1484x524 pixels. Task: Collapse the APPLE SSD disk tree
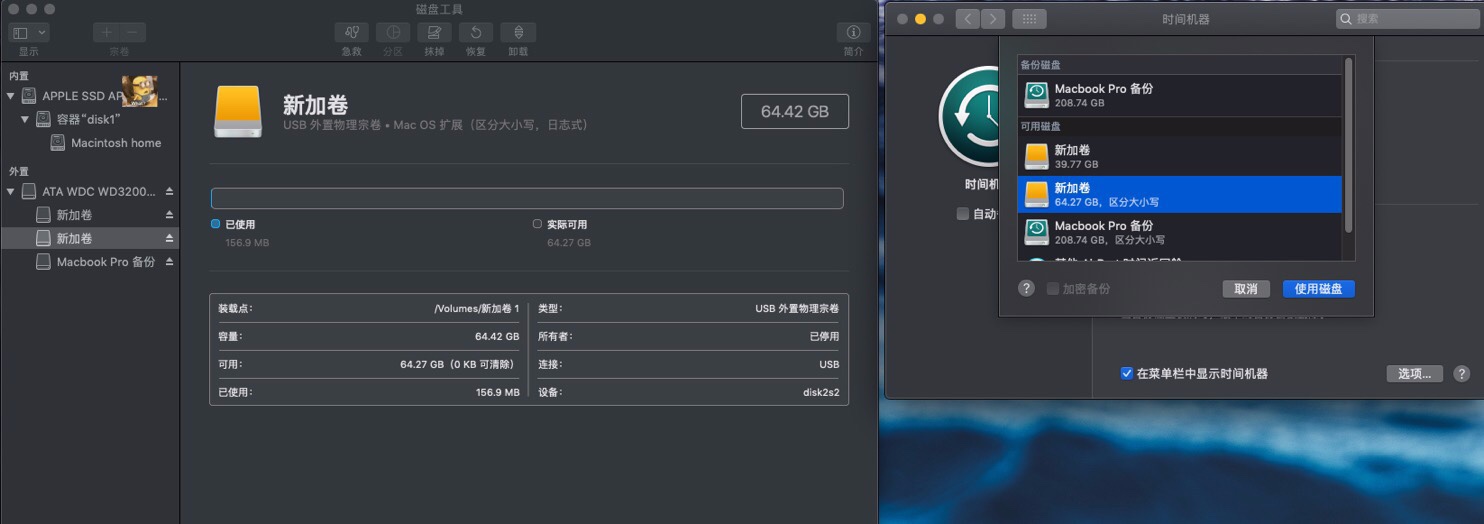(11, 97)
